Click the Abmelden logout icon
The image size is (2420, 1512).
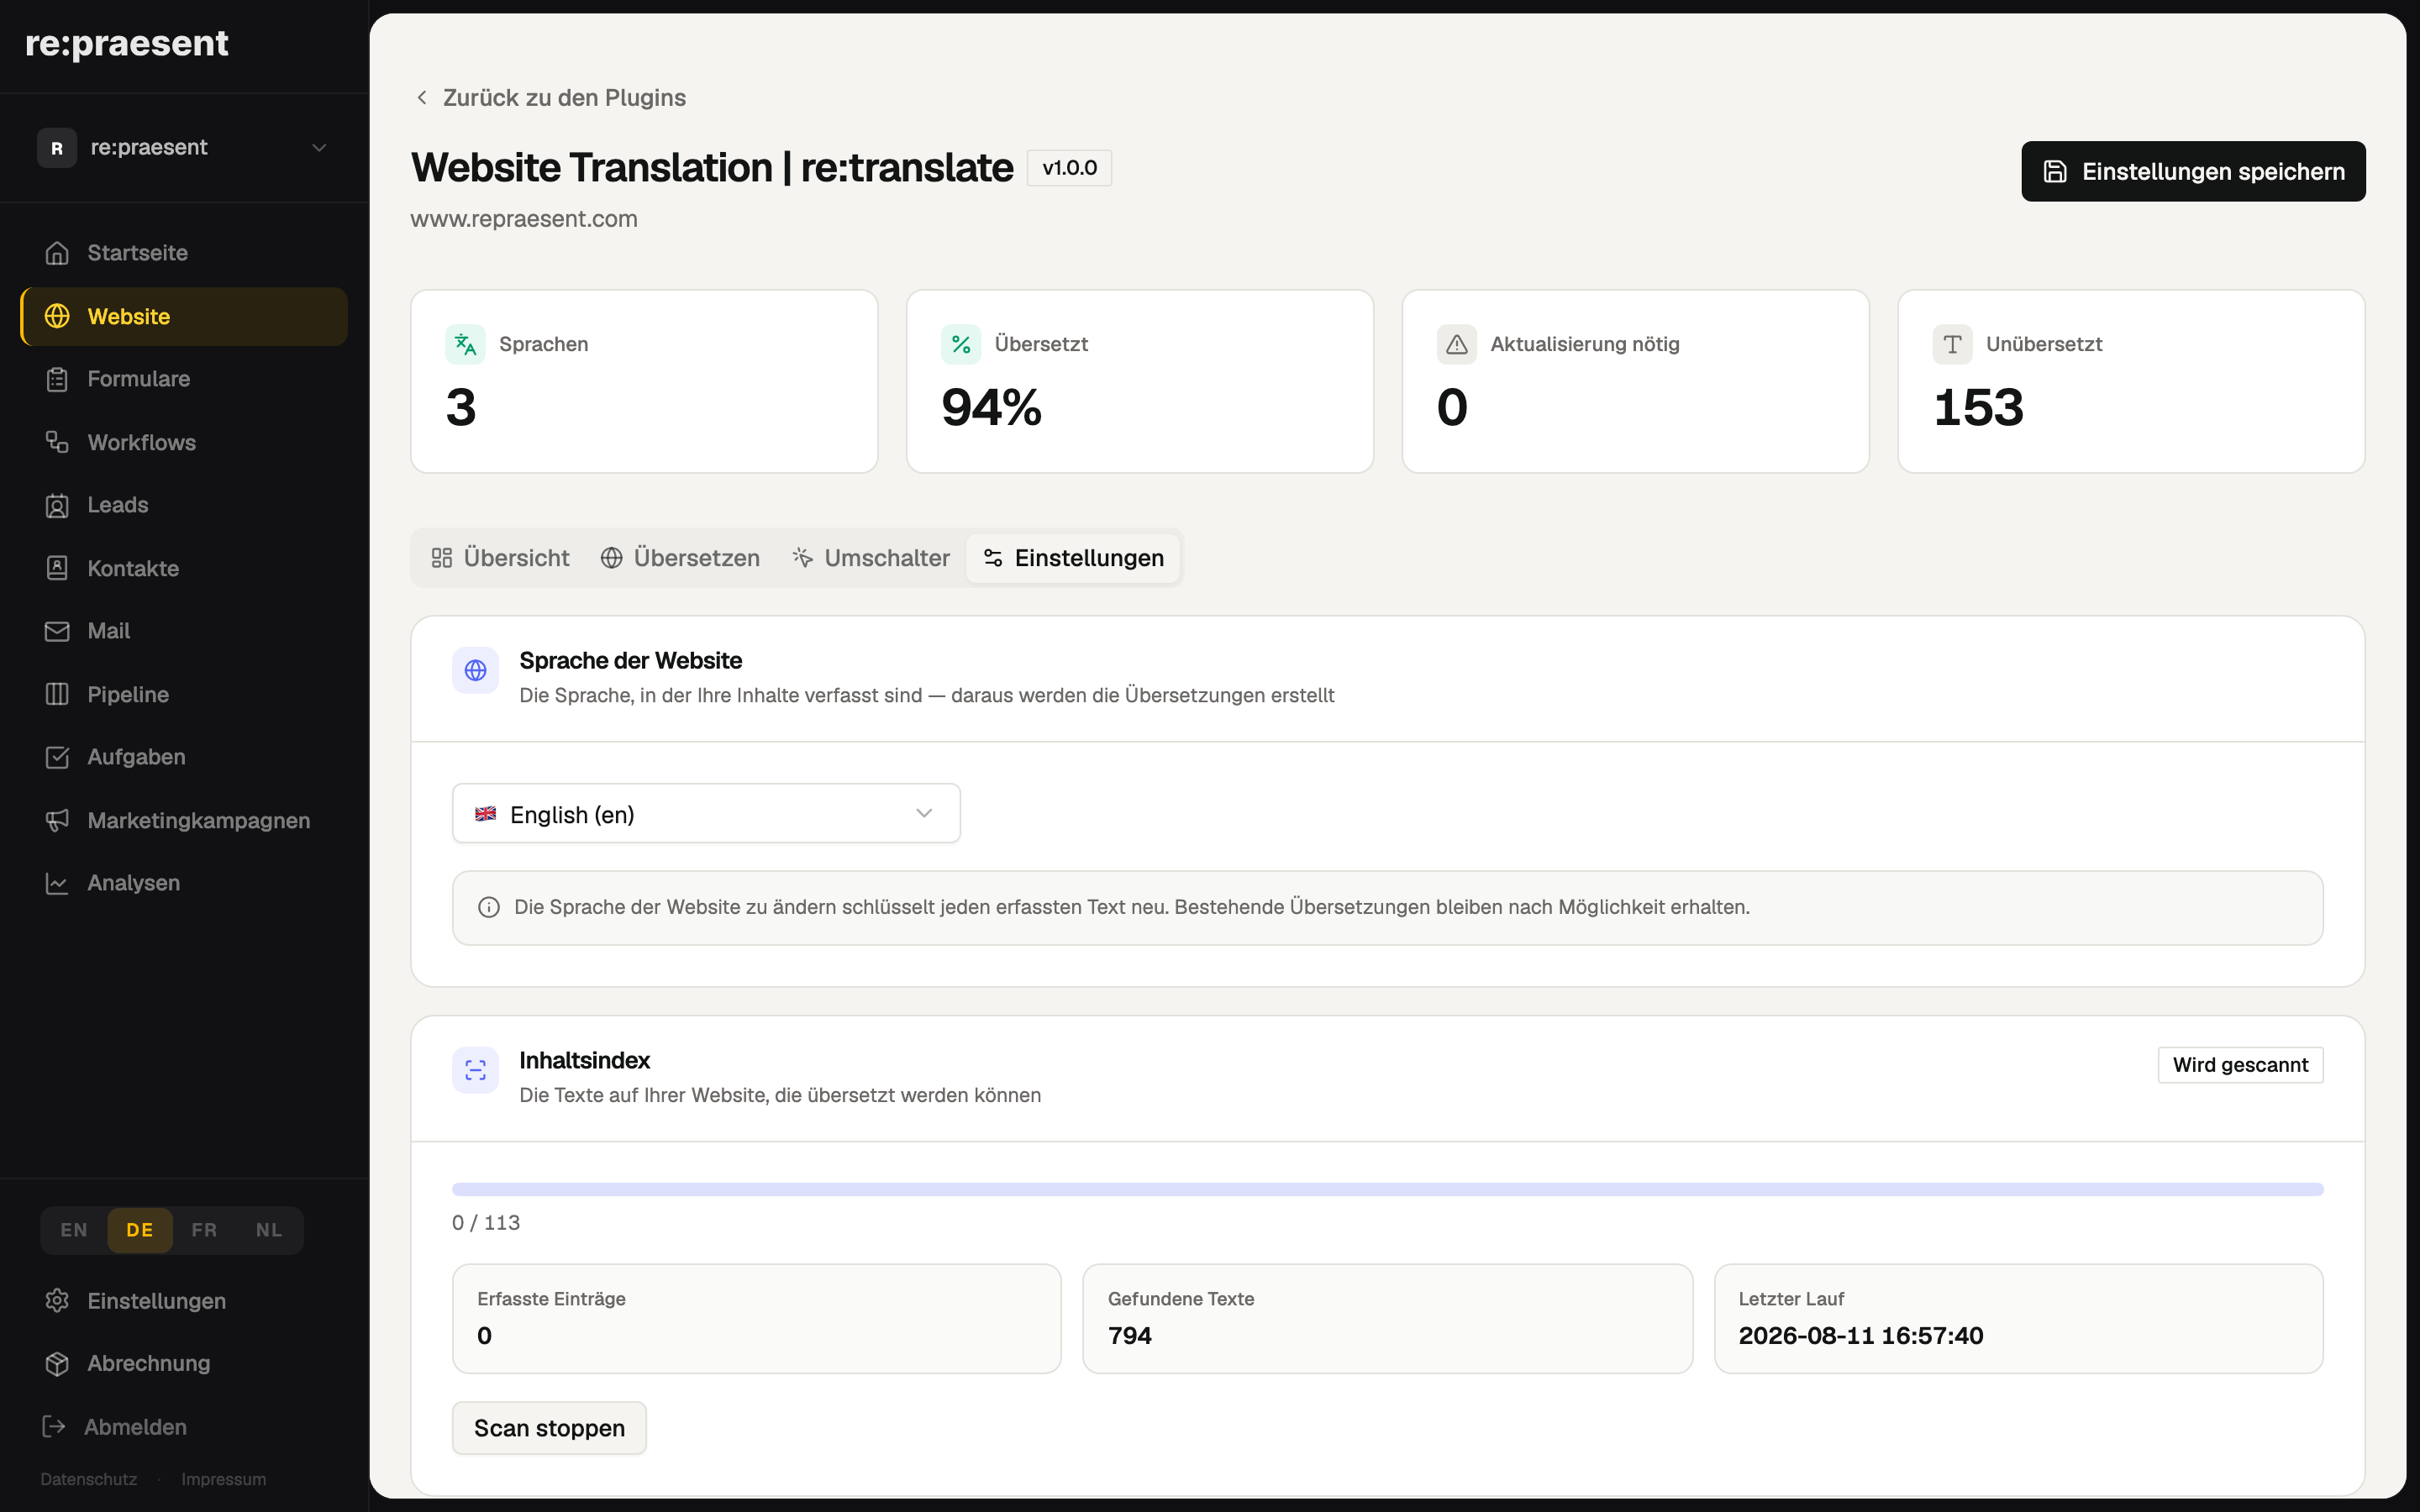[54, 1426]
